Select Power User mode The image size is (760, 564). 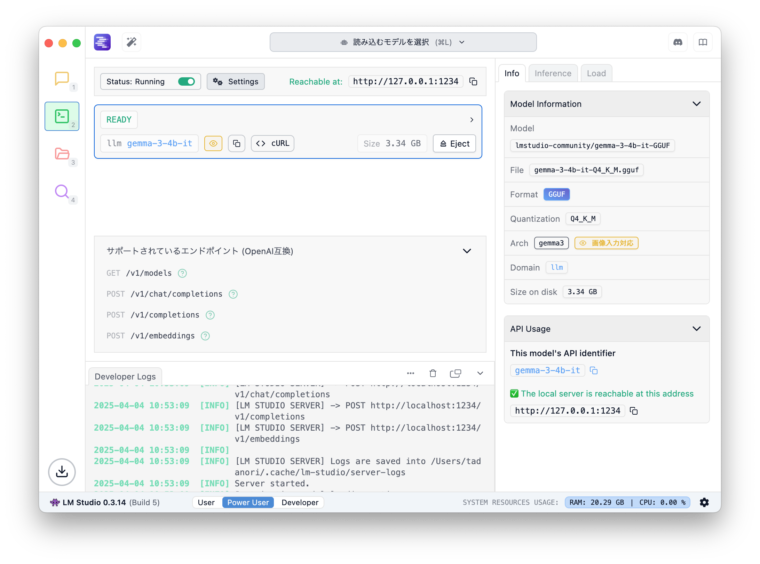pos(248,502)
